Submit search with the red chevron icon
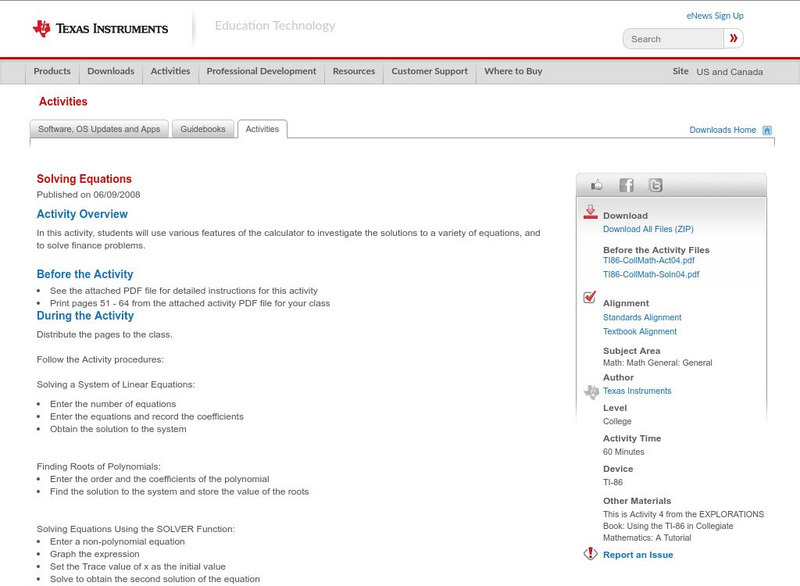Viewport: 800px width, 586px height. click(x=733, y=38)
